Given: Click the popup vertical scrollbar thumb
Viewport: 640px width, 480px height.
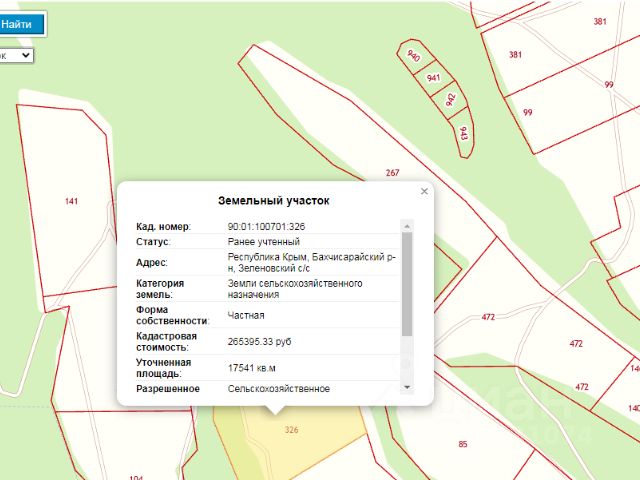Looking at the screenshot, I should coord(407,284).
